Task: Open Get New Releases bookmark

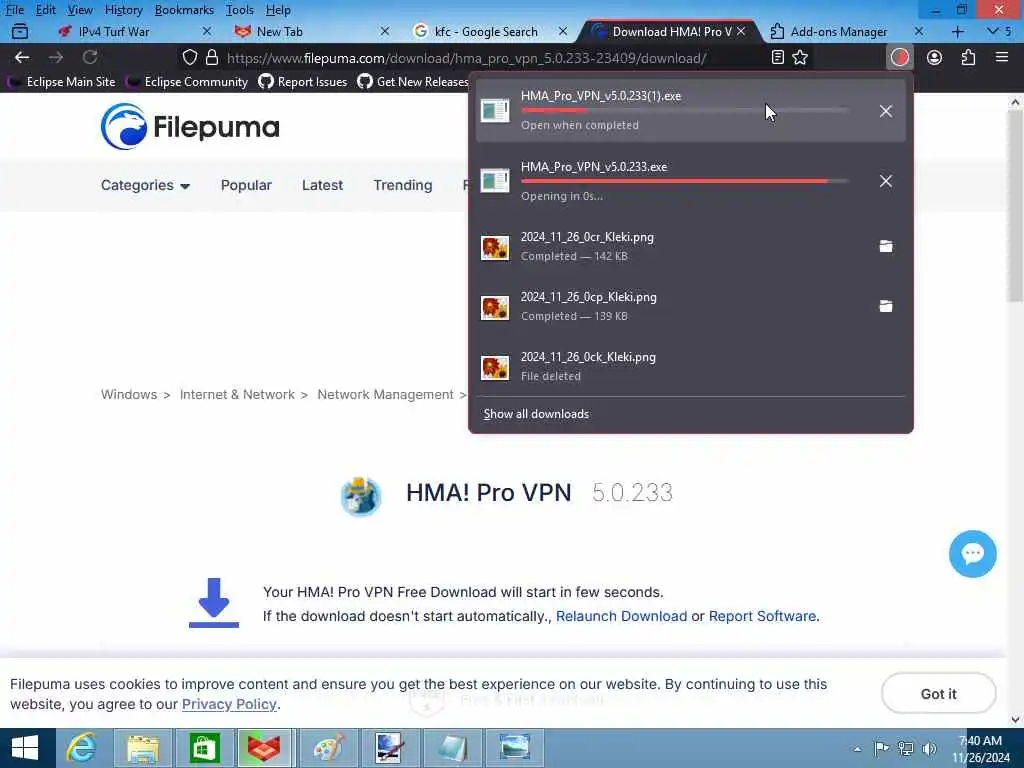Action: coord(413,82)
